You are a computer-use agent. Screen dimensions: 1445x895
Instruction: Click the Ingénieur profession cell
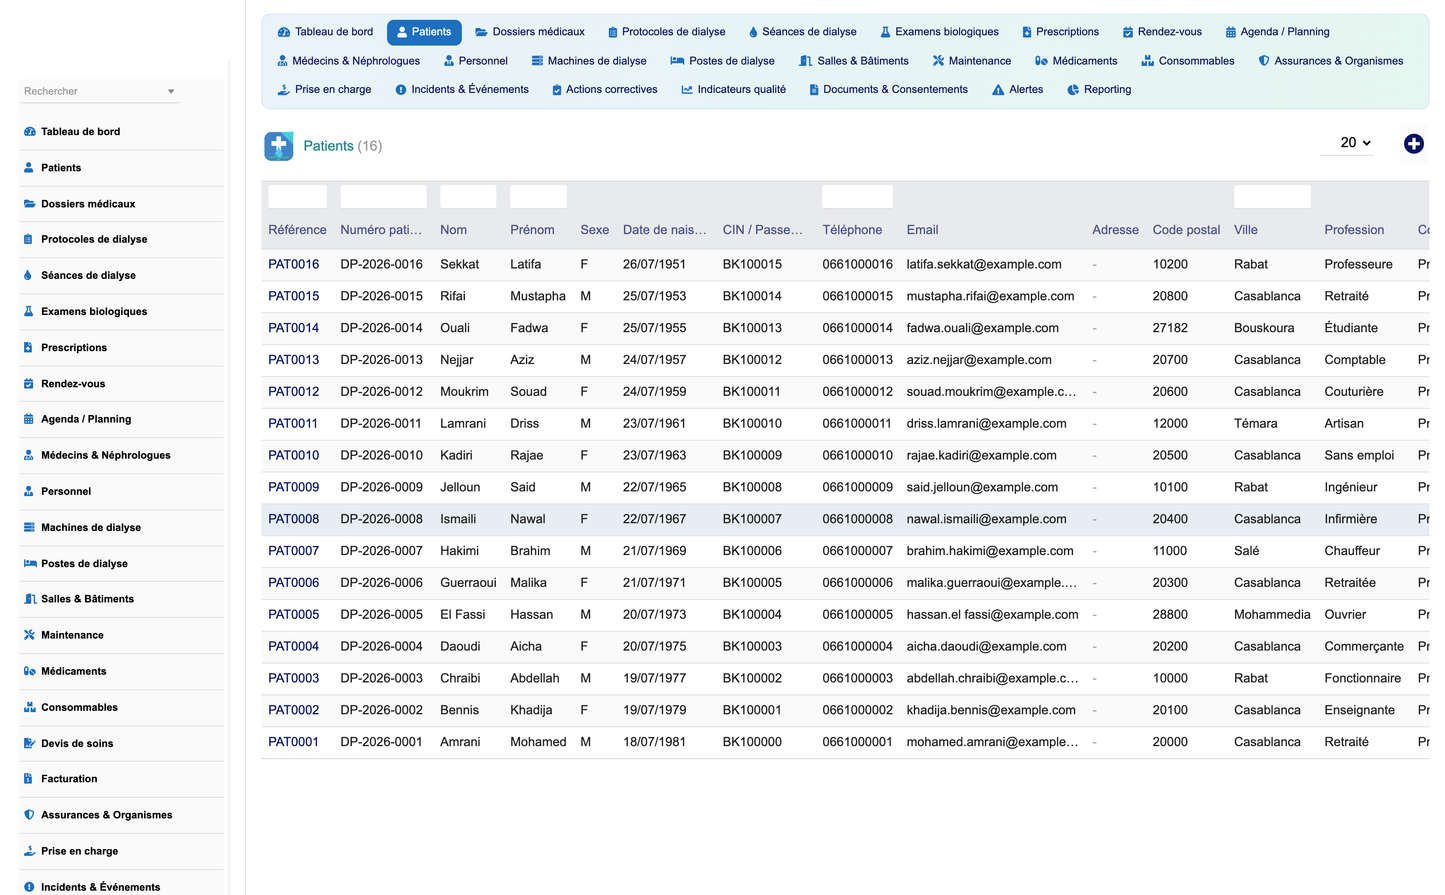(x=1351, y=487)
